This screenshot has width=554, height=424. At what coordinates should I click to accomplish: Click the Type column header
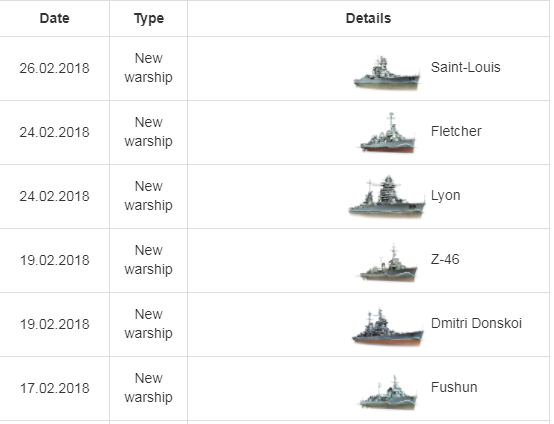(149, 18)
